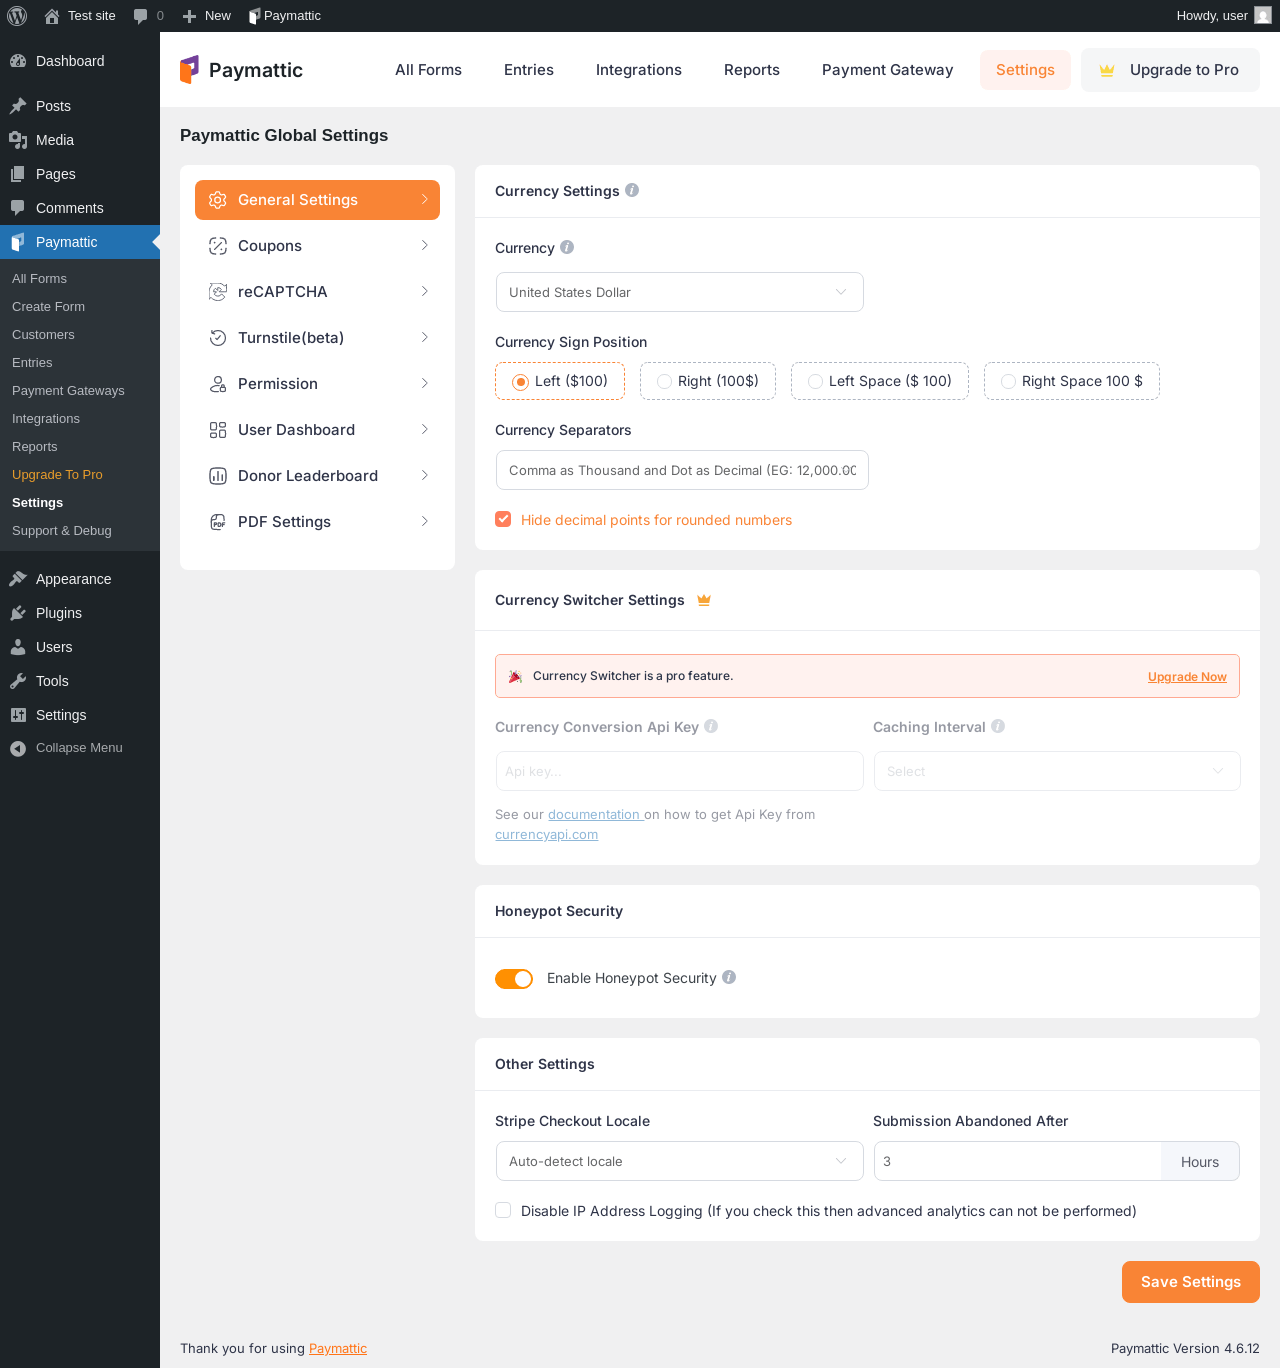Click the Turnstile(beta) shield icon
This screenshot has width=1280, height=1368.
tap(218, 338)
